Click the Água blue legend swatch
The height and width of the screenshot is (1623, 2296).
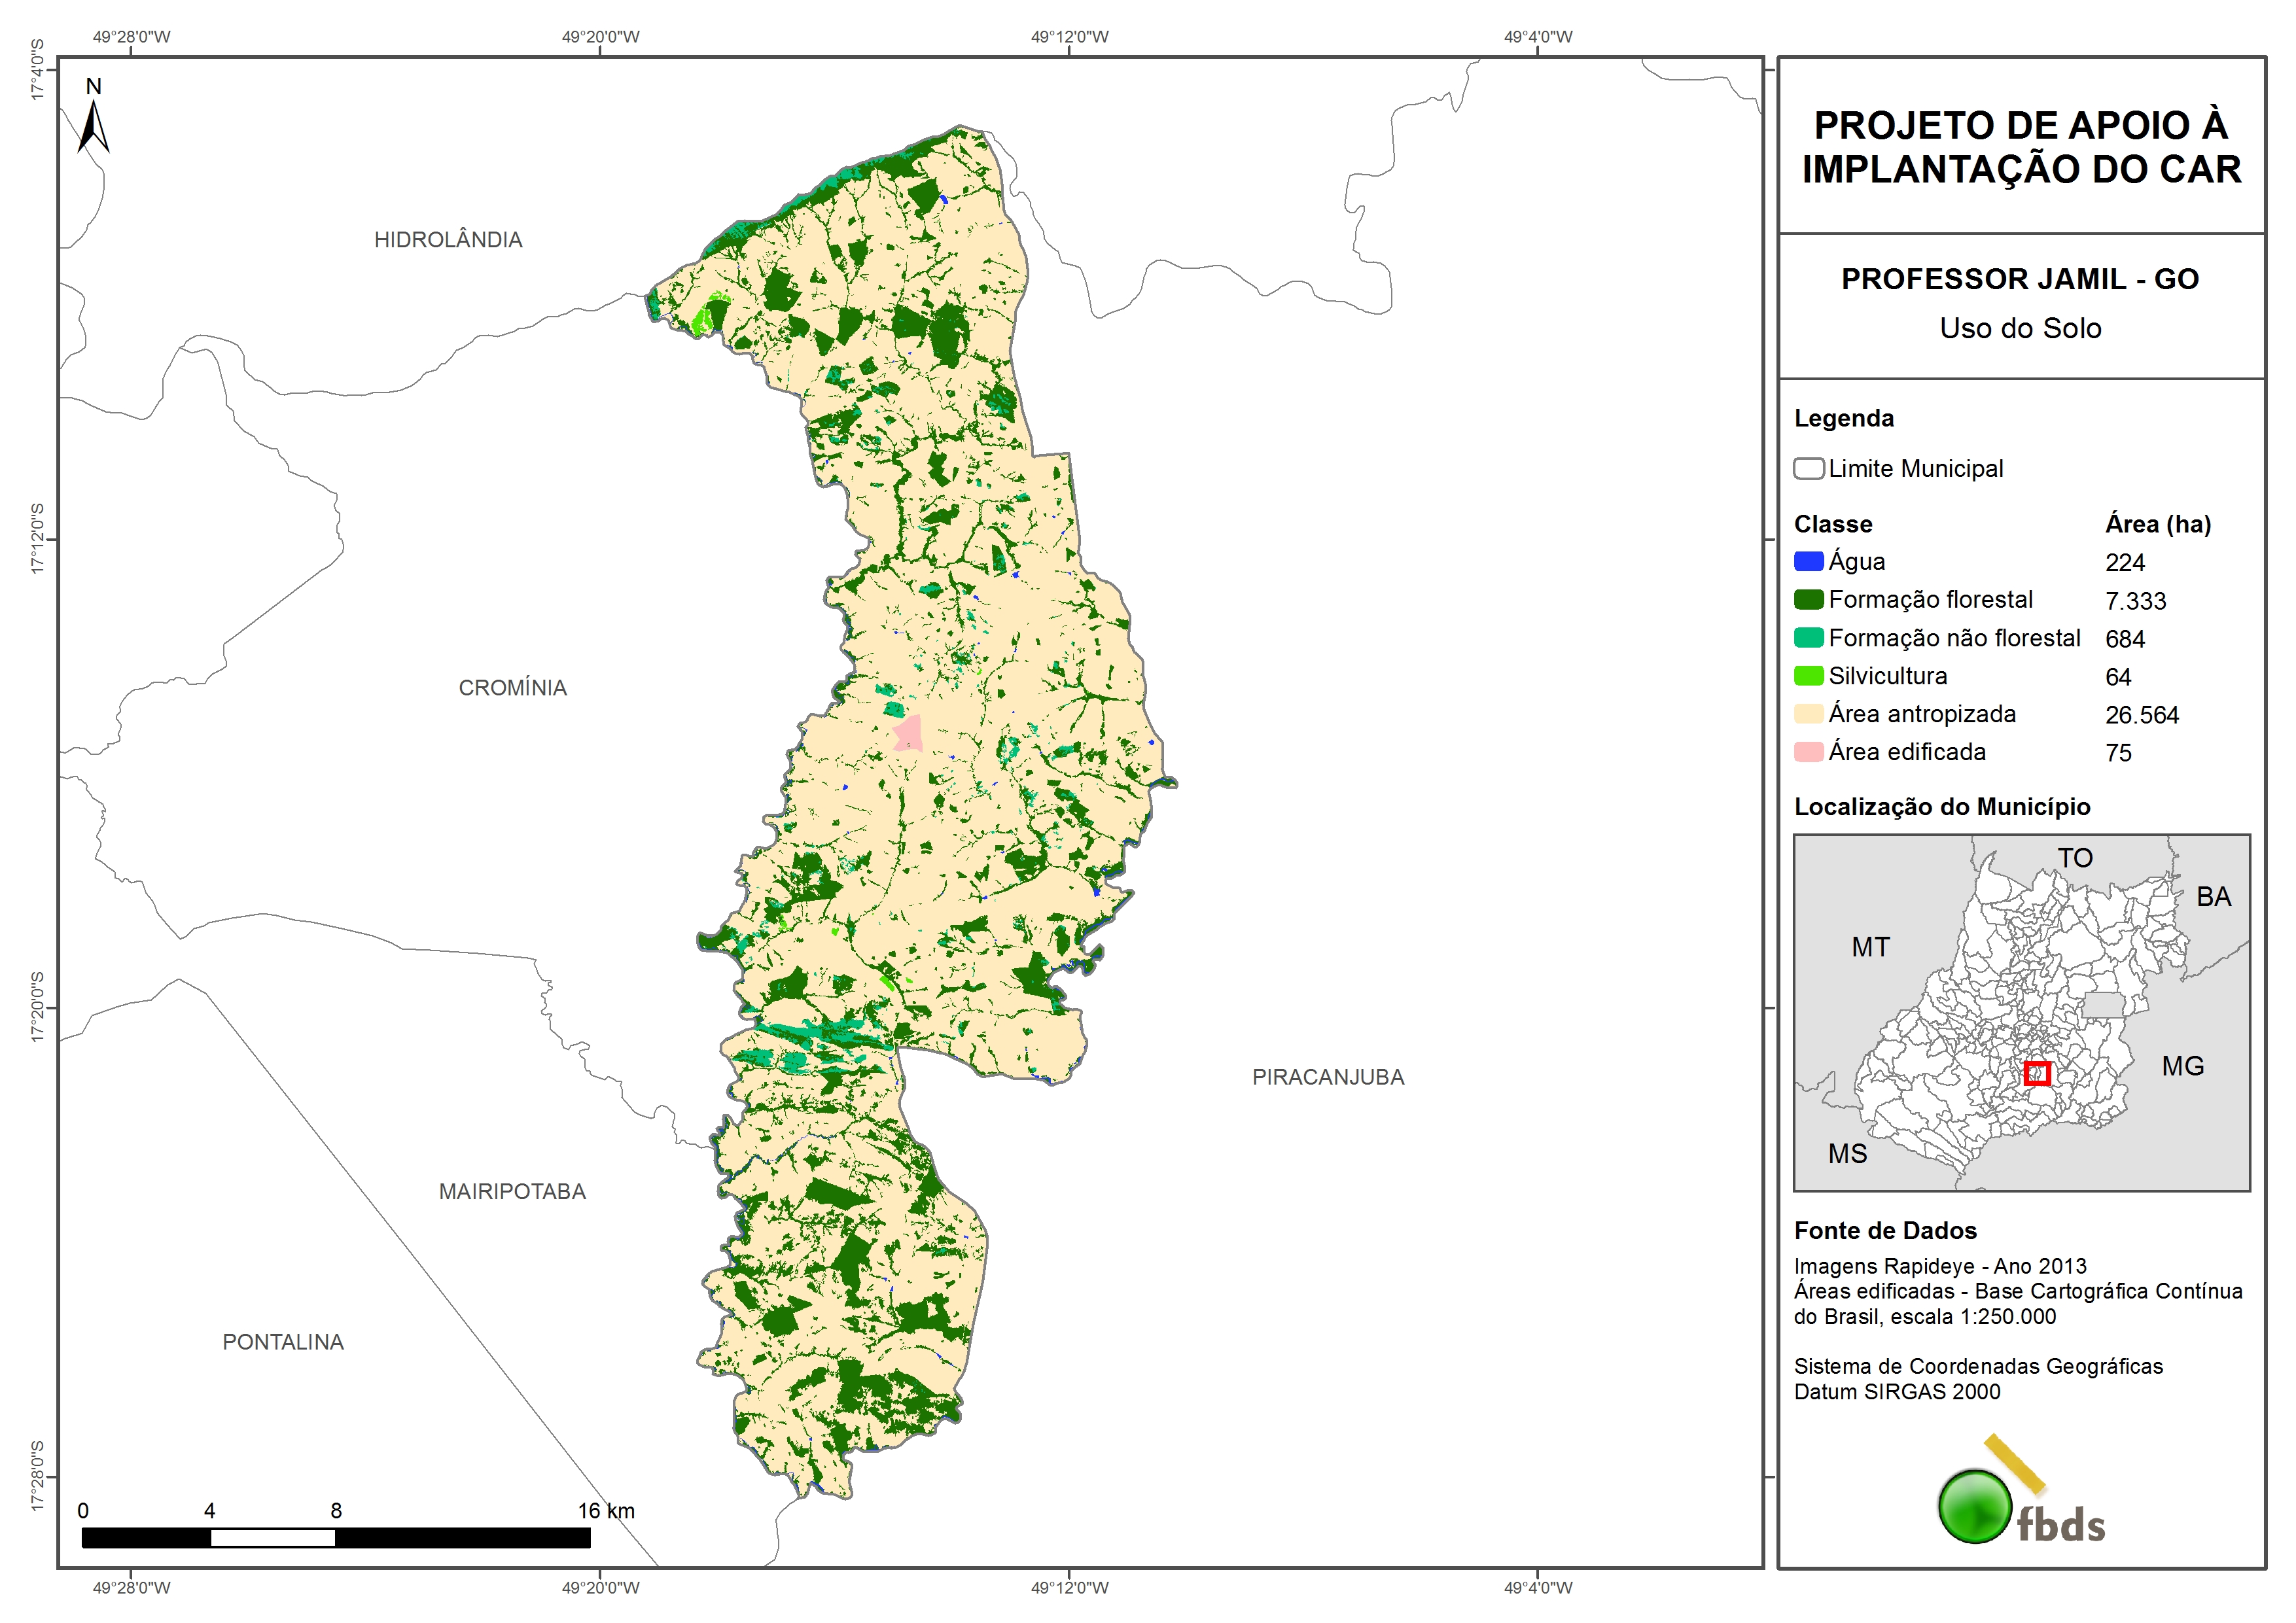tap(1808, 562)
